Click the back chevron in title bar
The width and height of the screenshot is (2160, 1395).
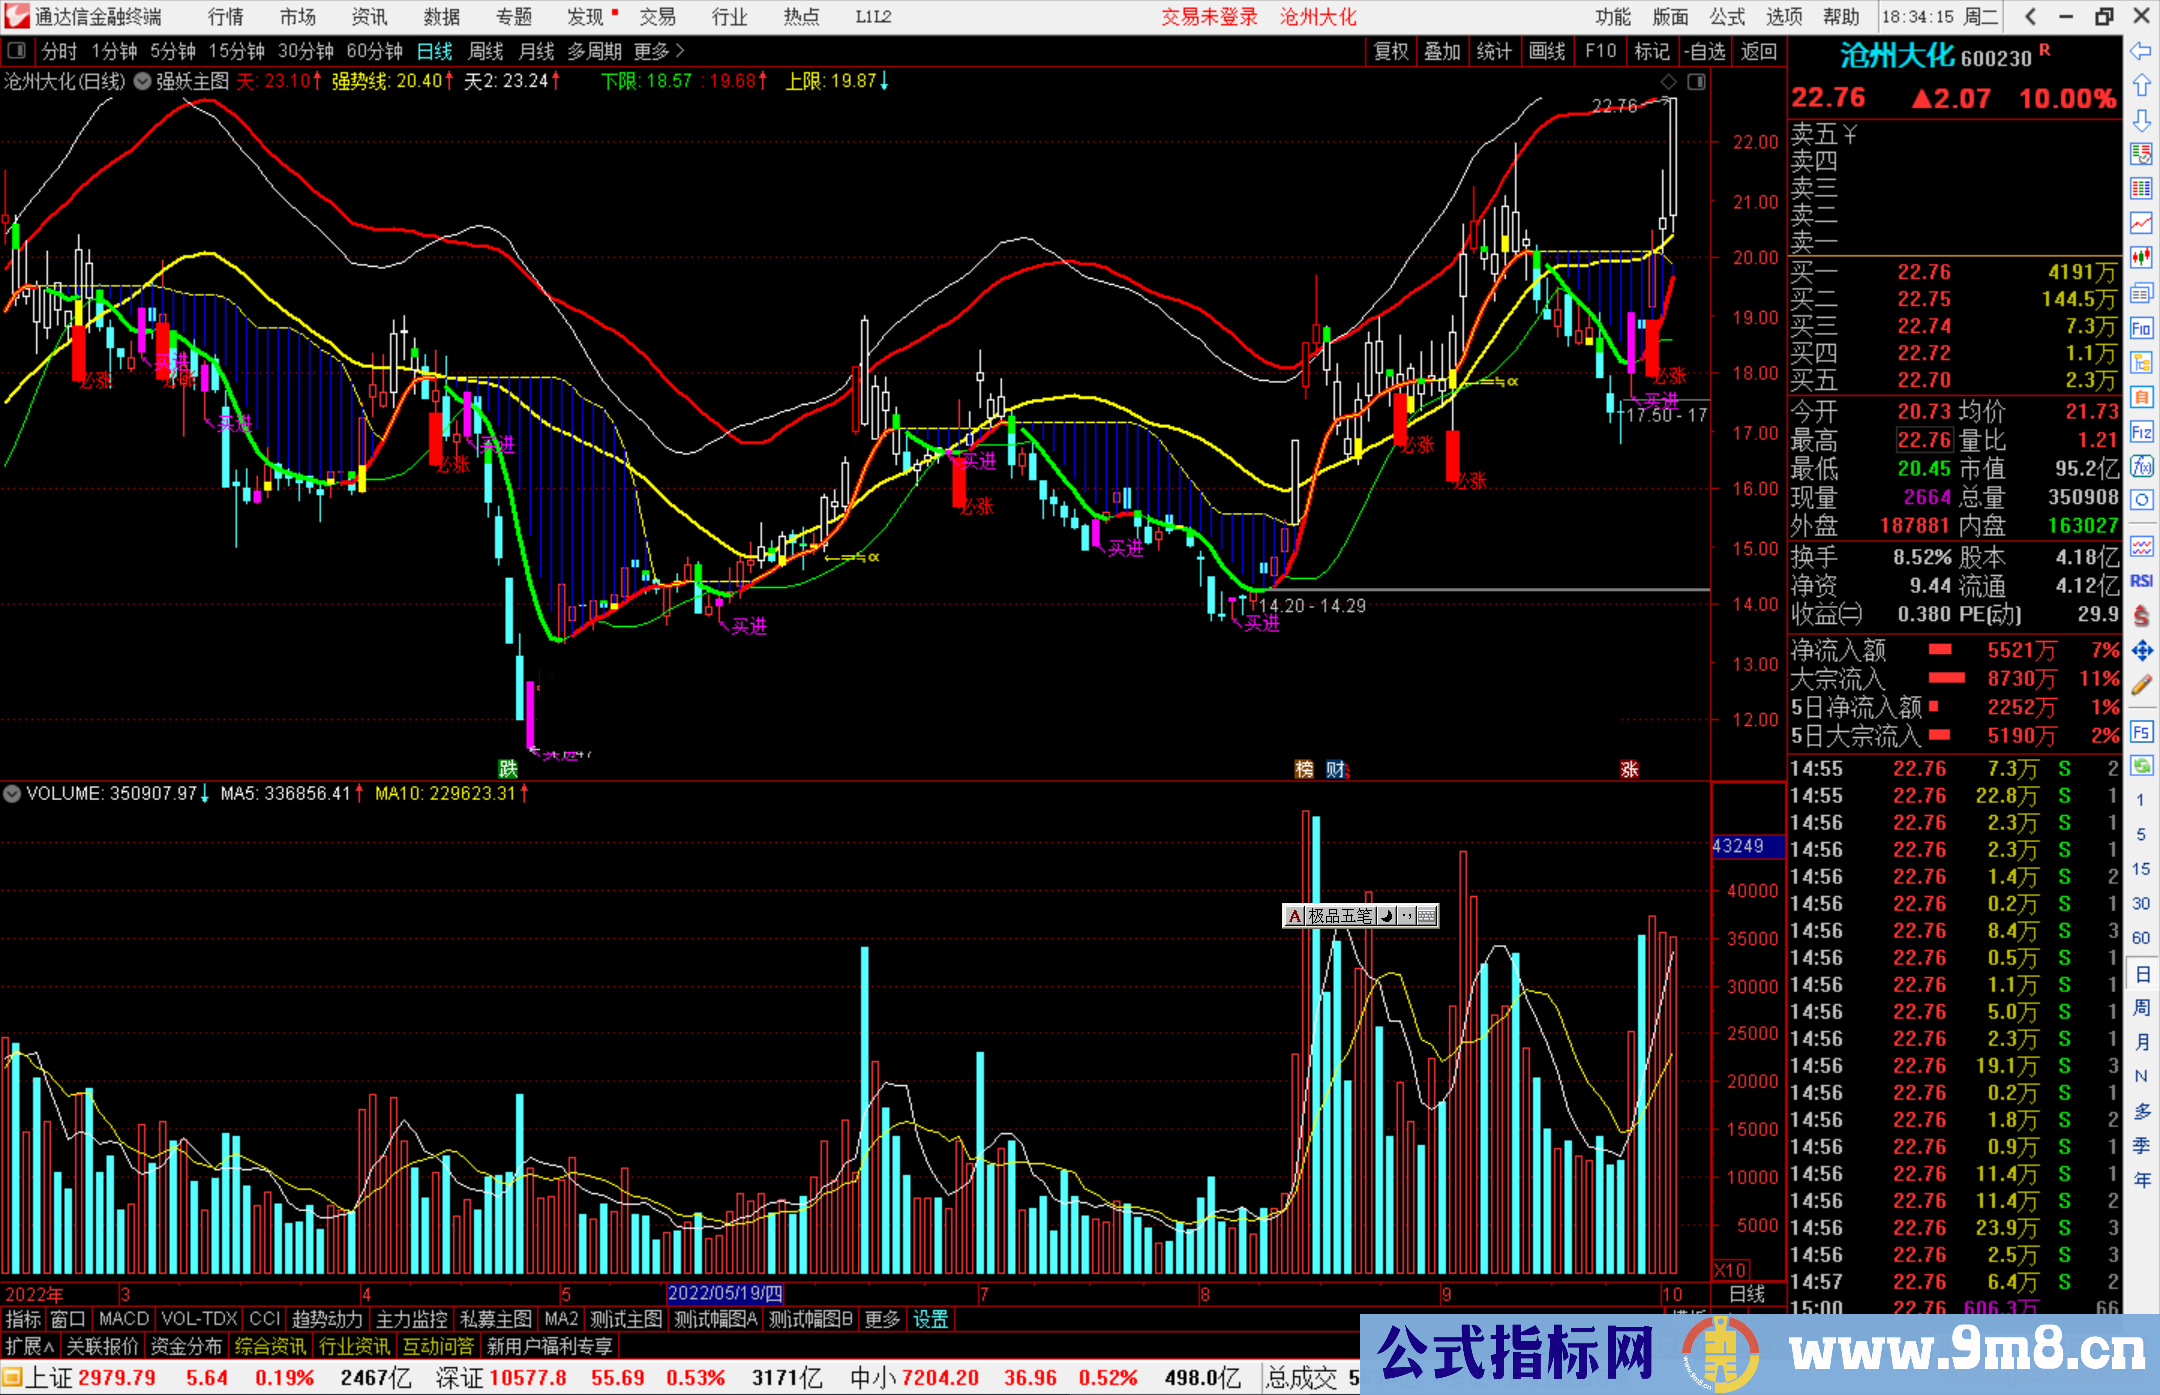2031,16
